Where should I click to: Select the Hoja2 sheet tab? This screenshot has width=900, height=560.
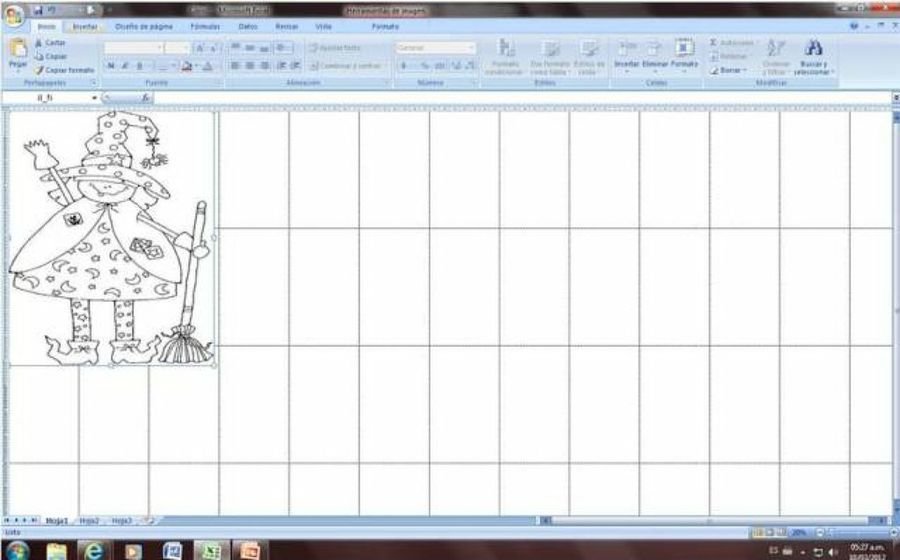(89, 521)
